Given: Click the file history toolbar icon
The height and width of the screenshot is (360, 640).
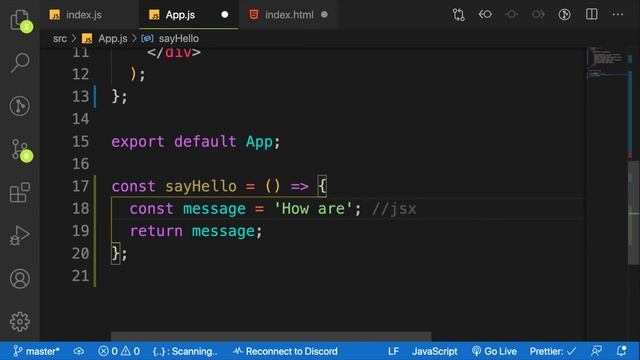Looking at the screenshot, I should pyautogui.click(x=564, y=15).
